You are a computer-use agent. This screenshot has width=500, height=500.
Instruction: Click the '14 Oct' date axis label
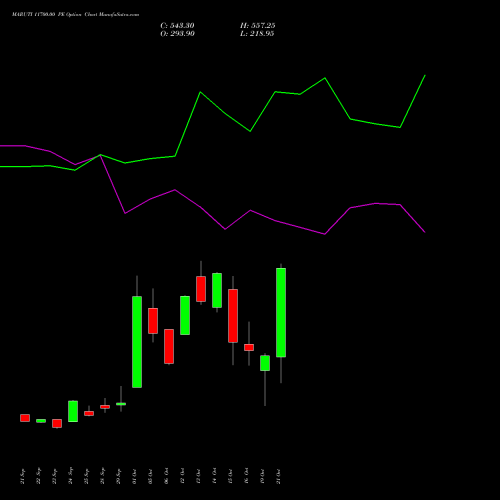[x=214, y=476]
